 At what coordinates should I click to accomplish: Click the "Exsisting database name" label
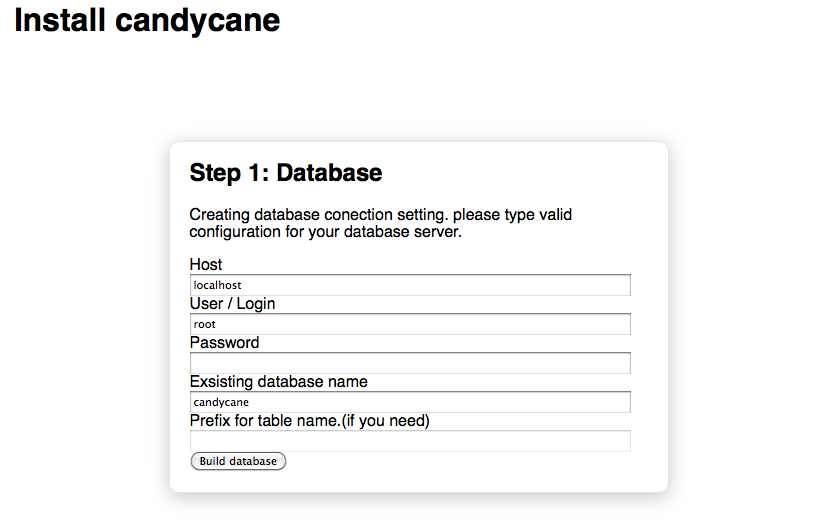[278, 382]
